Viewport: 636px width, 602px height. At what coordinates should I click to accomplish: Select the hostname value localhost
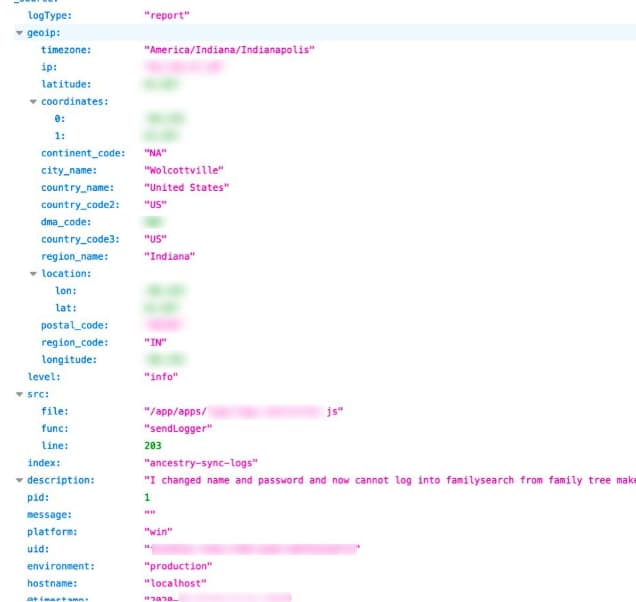click(175, 583)
